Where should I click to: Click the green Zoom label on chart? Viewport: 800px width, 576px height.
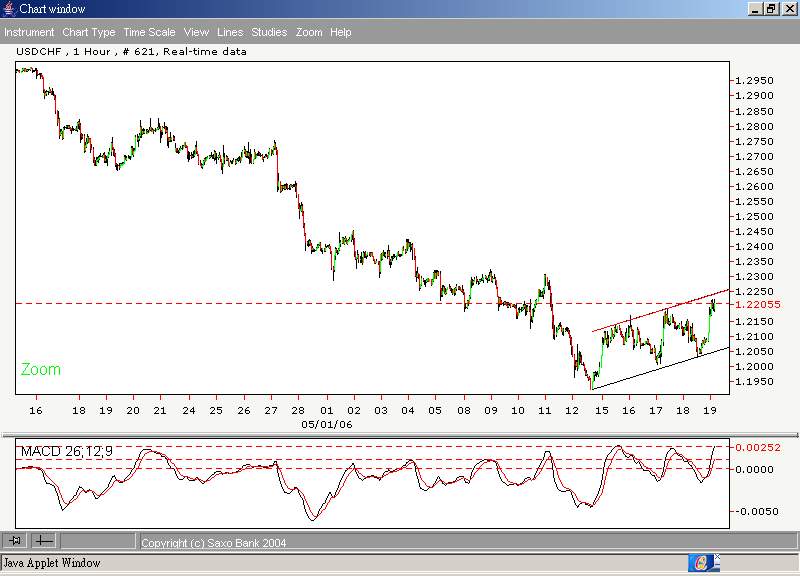pyautogui.click(x=41, y=369)
